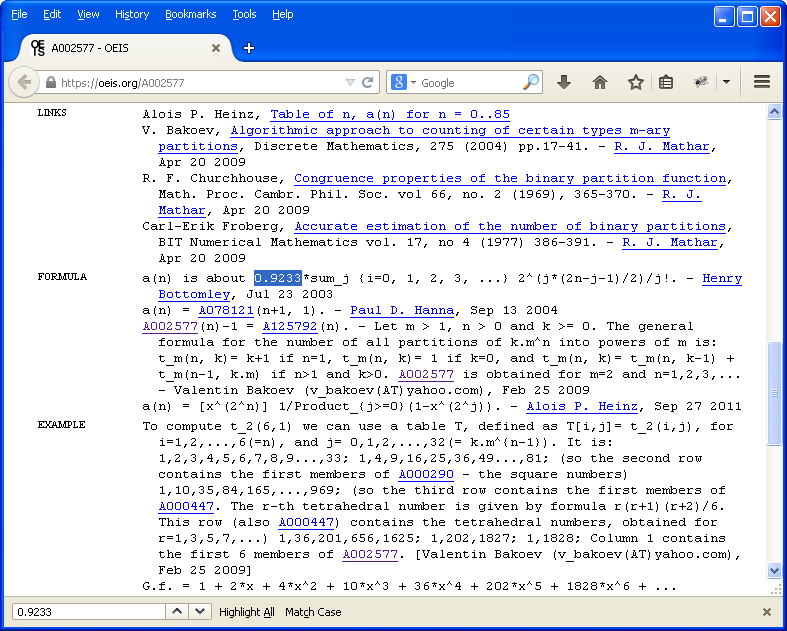
Task: Open the A000290 square numbers link
Action: click(x=426, y=474)
